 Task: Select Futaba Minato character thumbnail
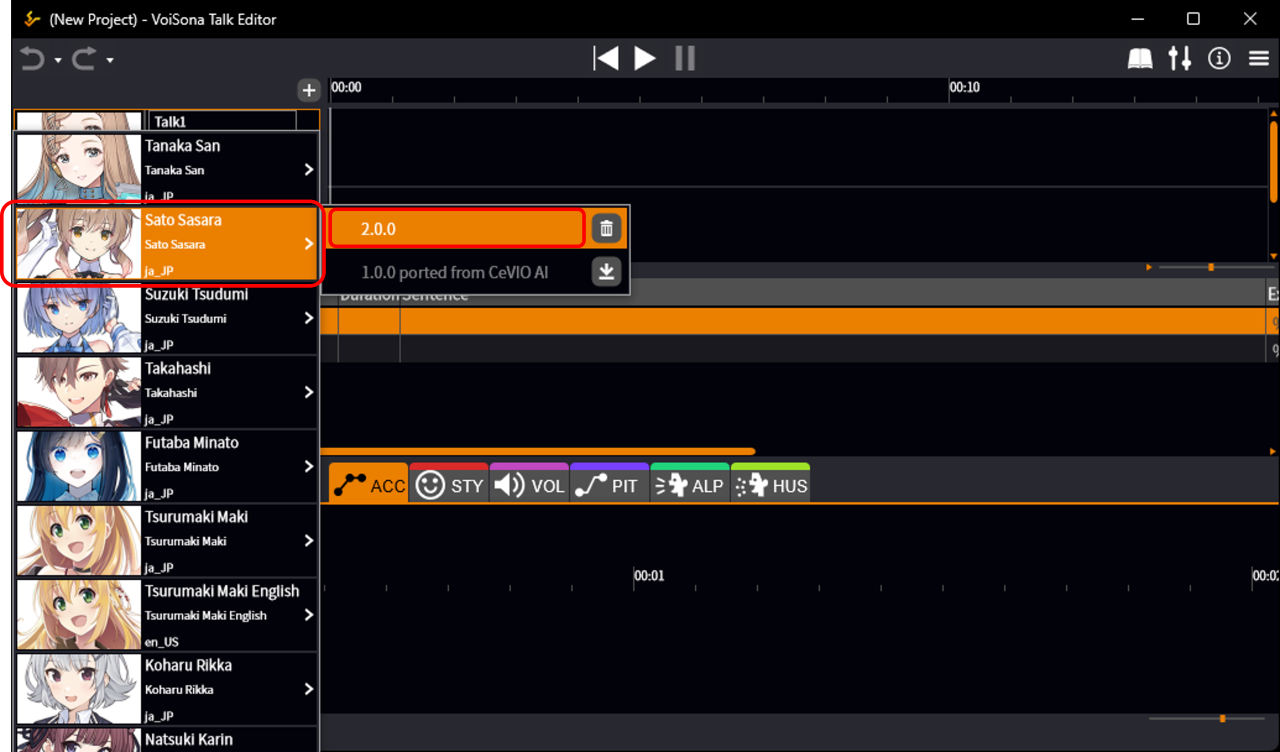coord(79,466)
